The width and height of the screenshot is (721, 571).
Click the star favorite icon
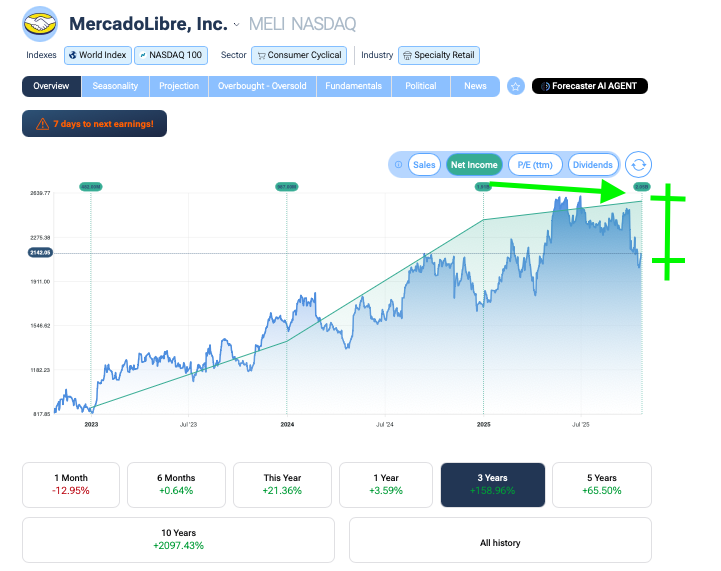point(516,87)
